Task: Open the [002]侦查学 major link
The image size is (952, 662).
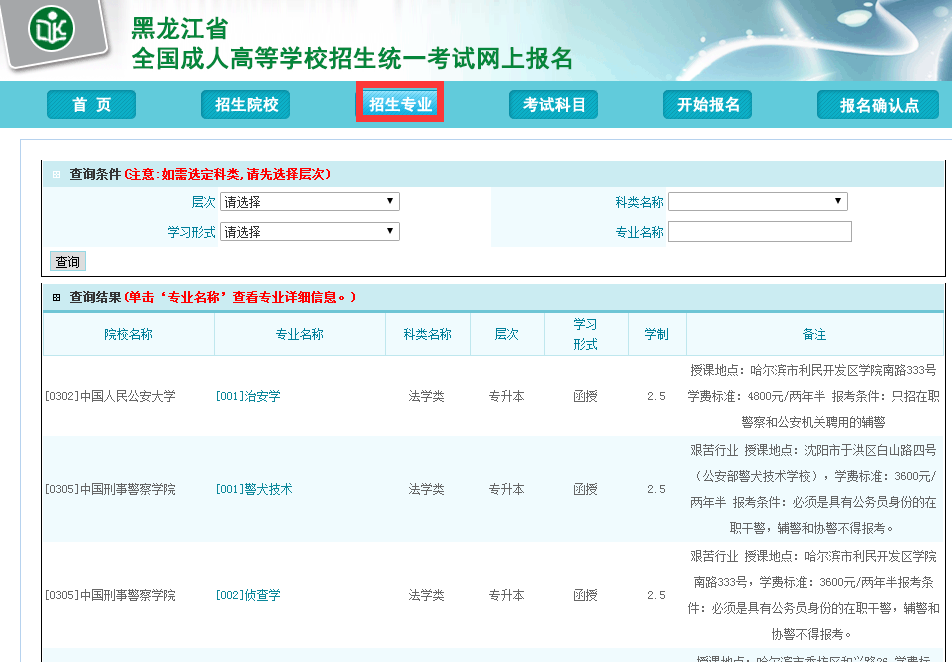Action: click(248, 595)
